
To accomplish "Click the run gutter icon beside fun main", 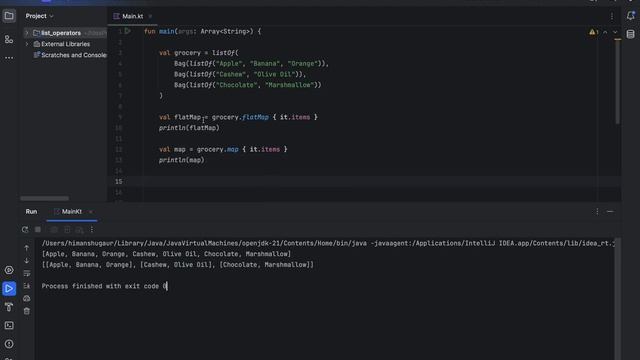I will coord(128,31).
